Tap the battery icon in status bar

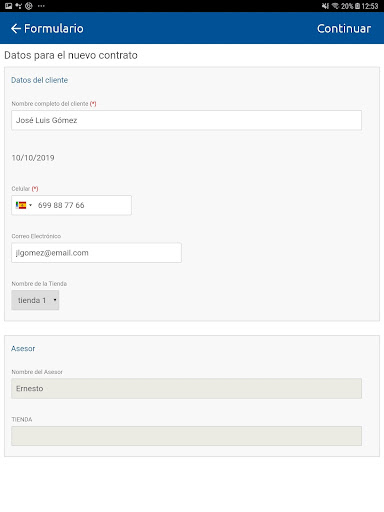pos(357,6)
